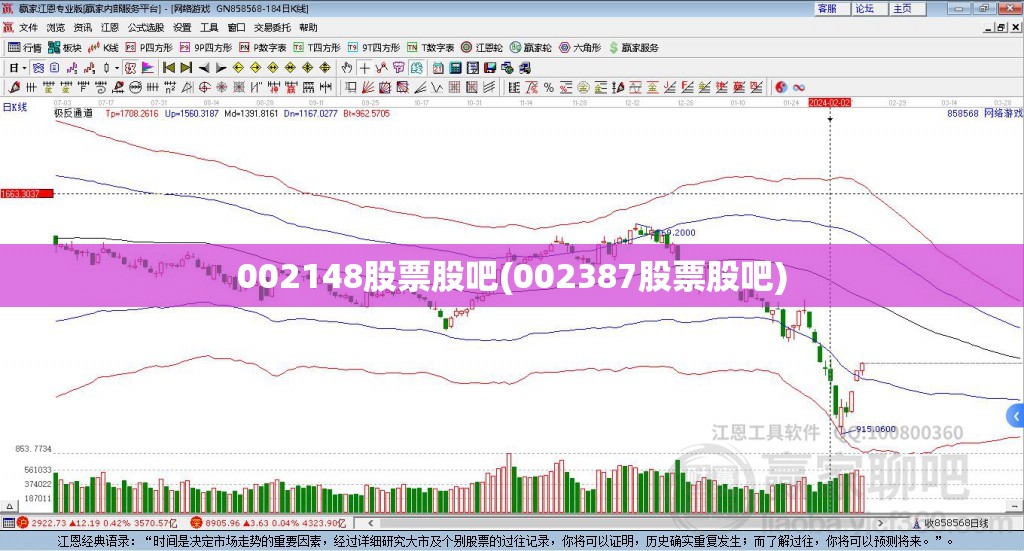The width and height of the screenshot is (1024, 551).
Task: Click the infinity symbol icon
Action: coord(798,87)
